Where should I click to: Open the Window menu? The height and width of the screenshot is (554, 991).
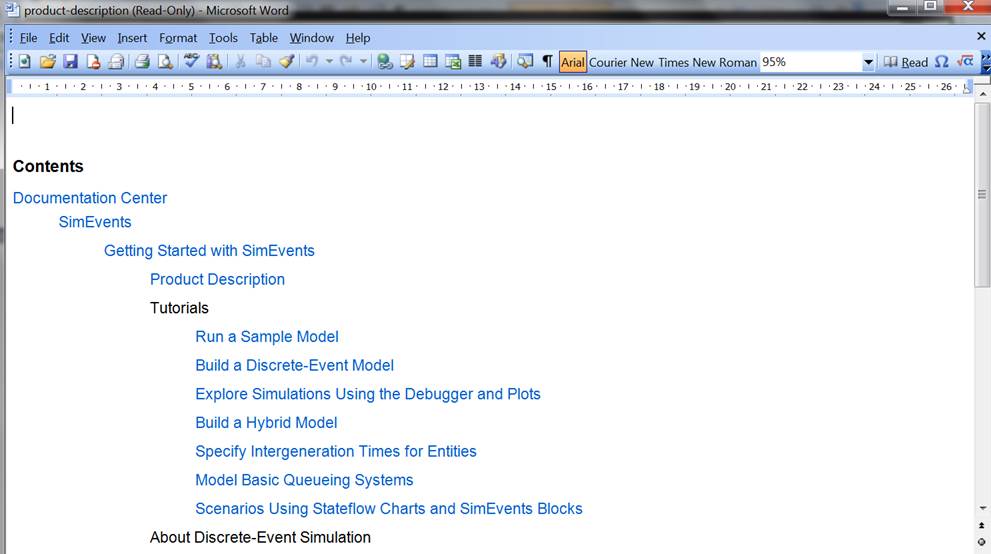(x=312, y=38)
